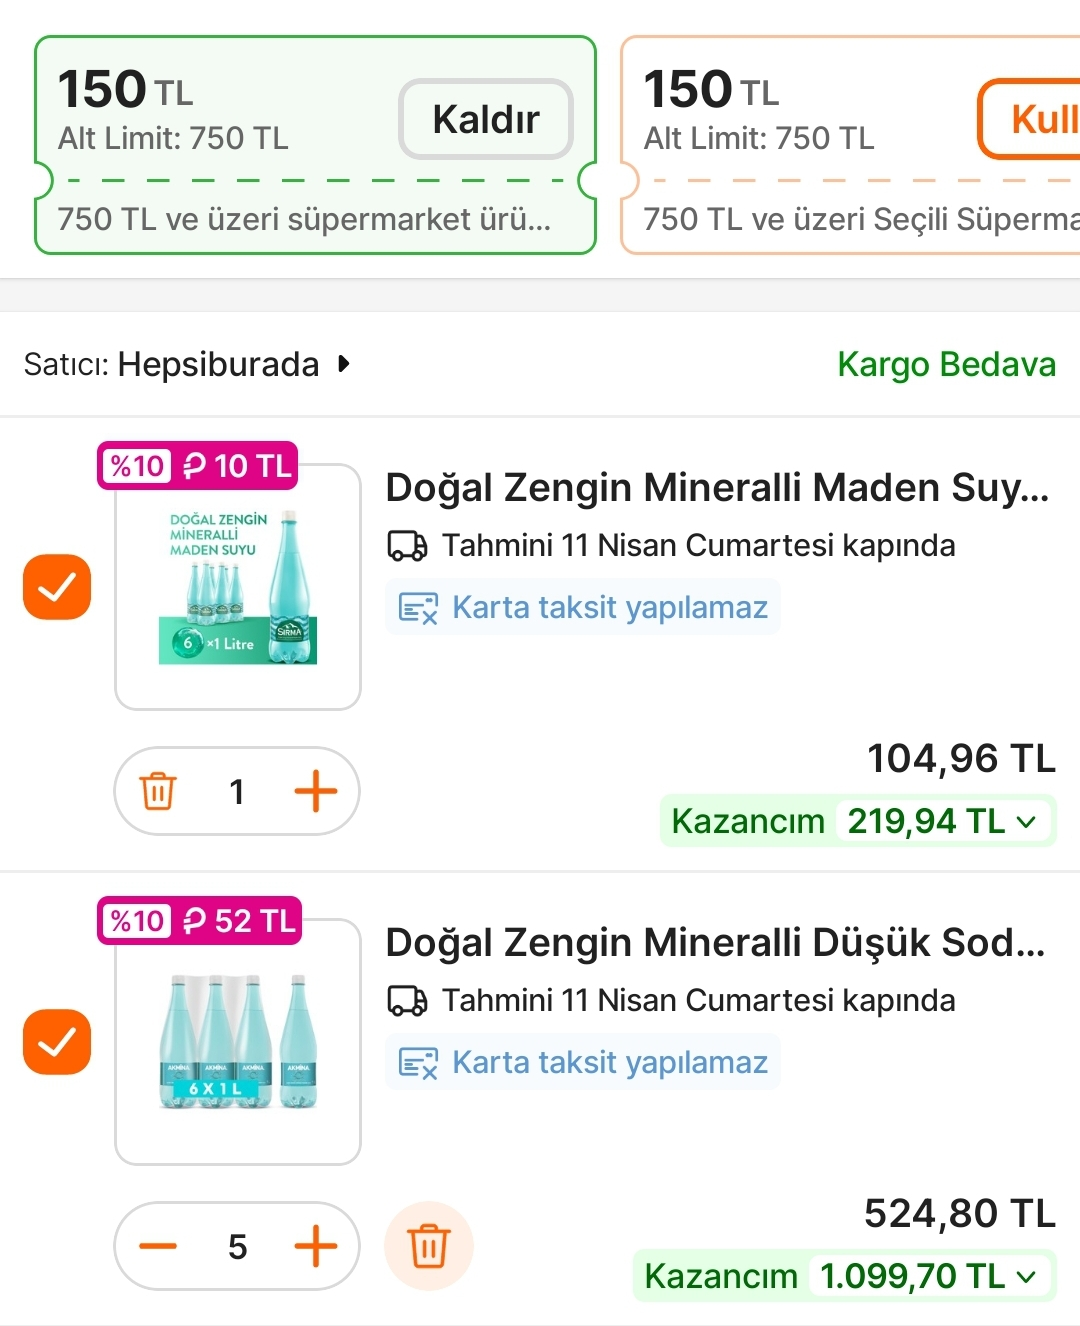The width and height of the screenshot is (1080, 1326).
Task: Tap card installment icon on second product
Action: click(x=418, y=1062)
